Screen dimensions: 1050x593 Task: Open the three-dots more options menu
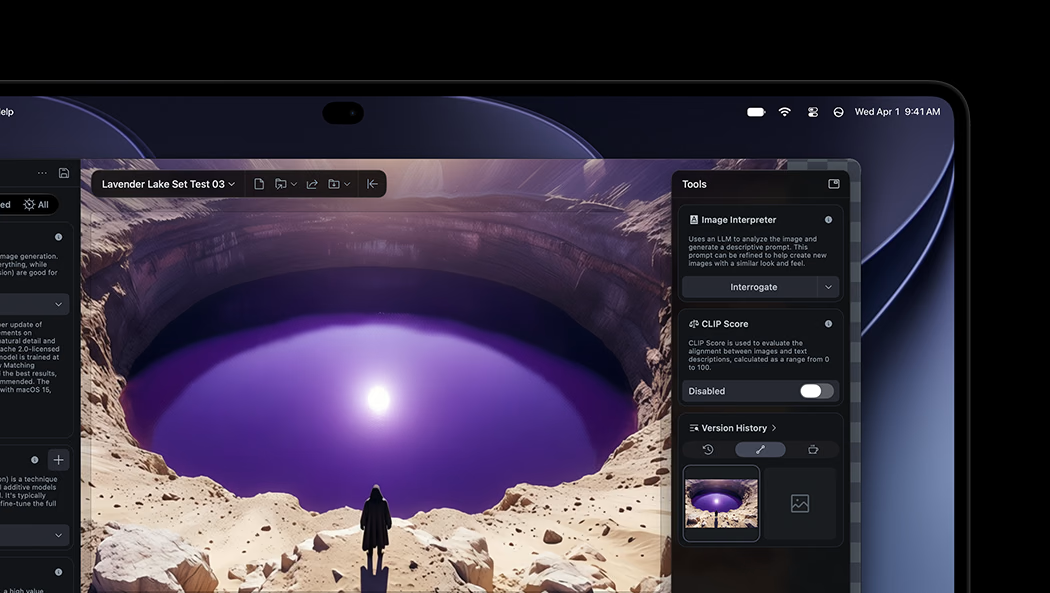[42, 173]
